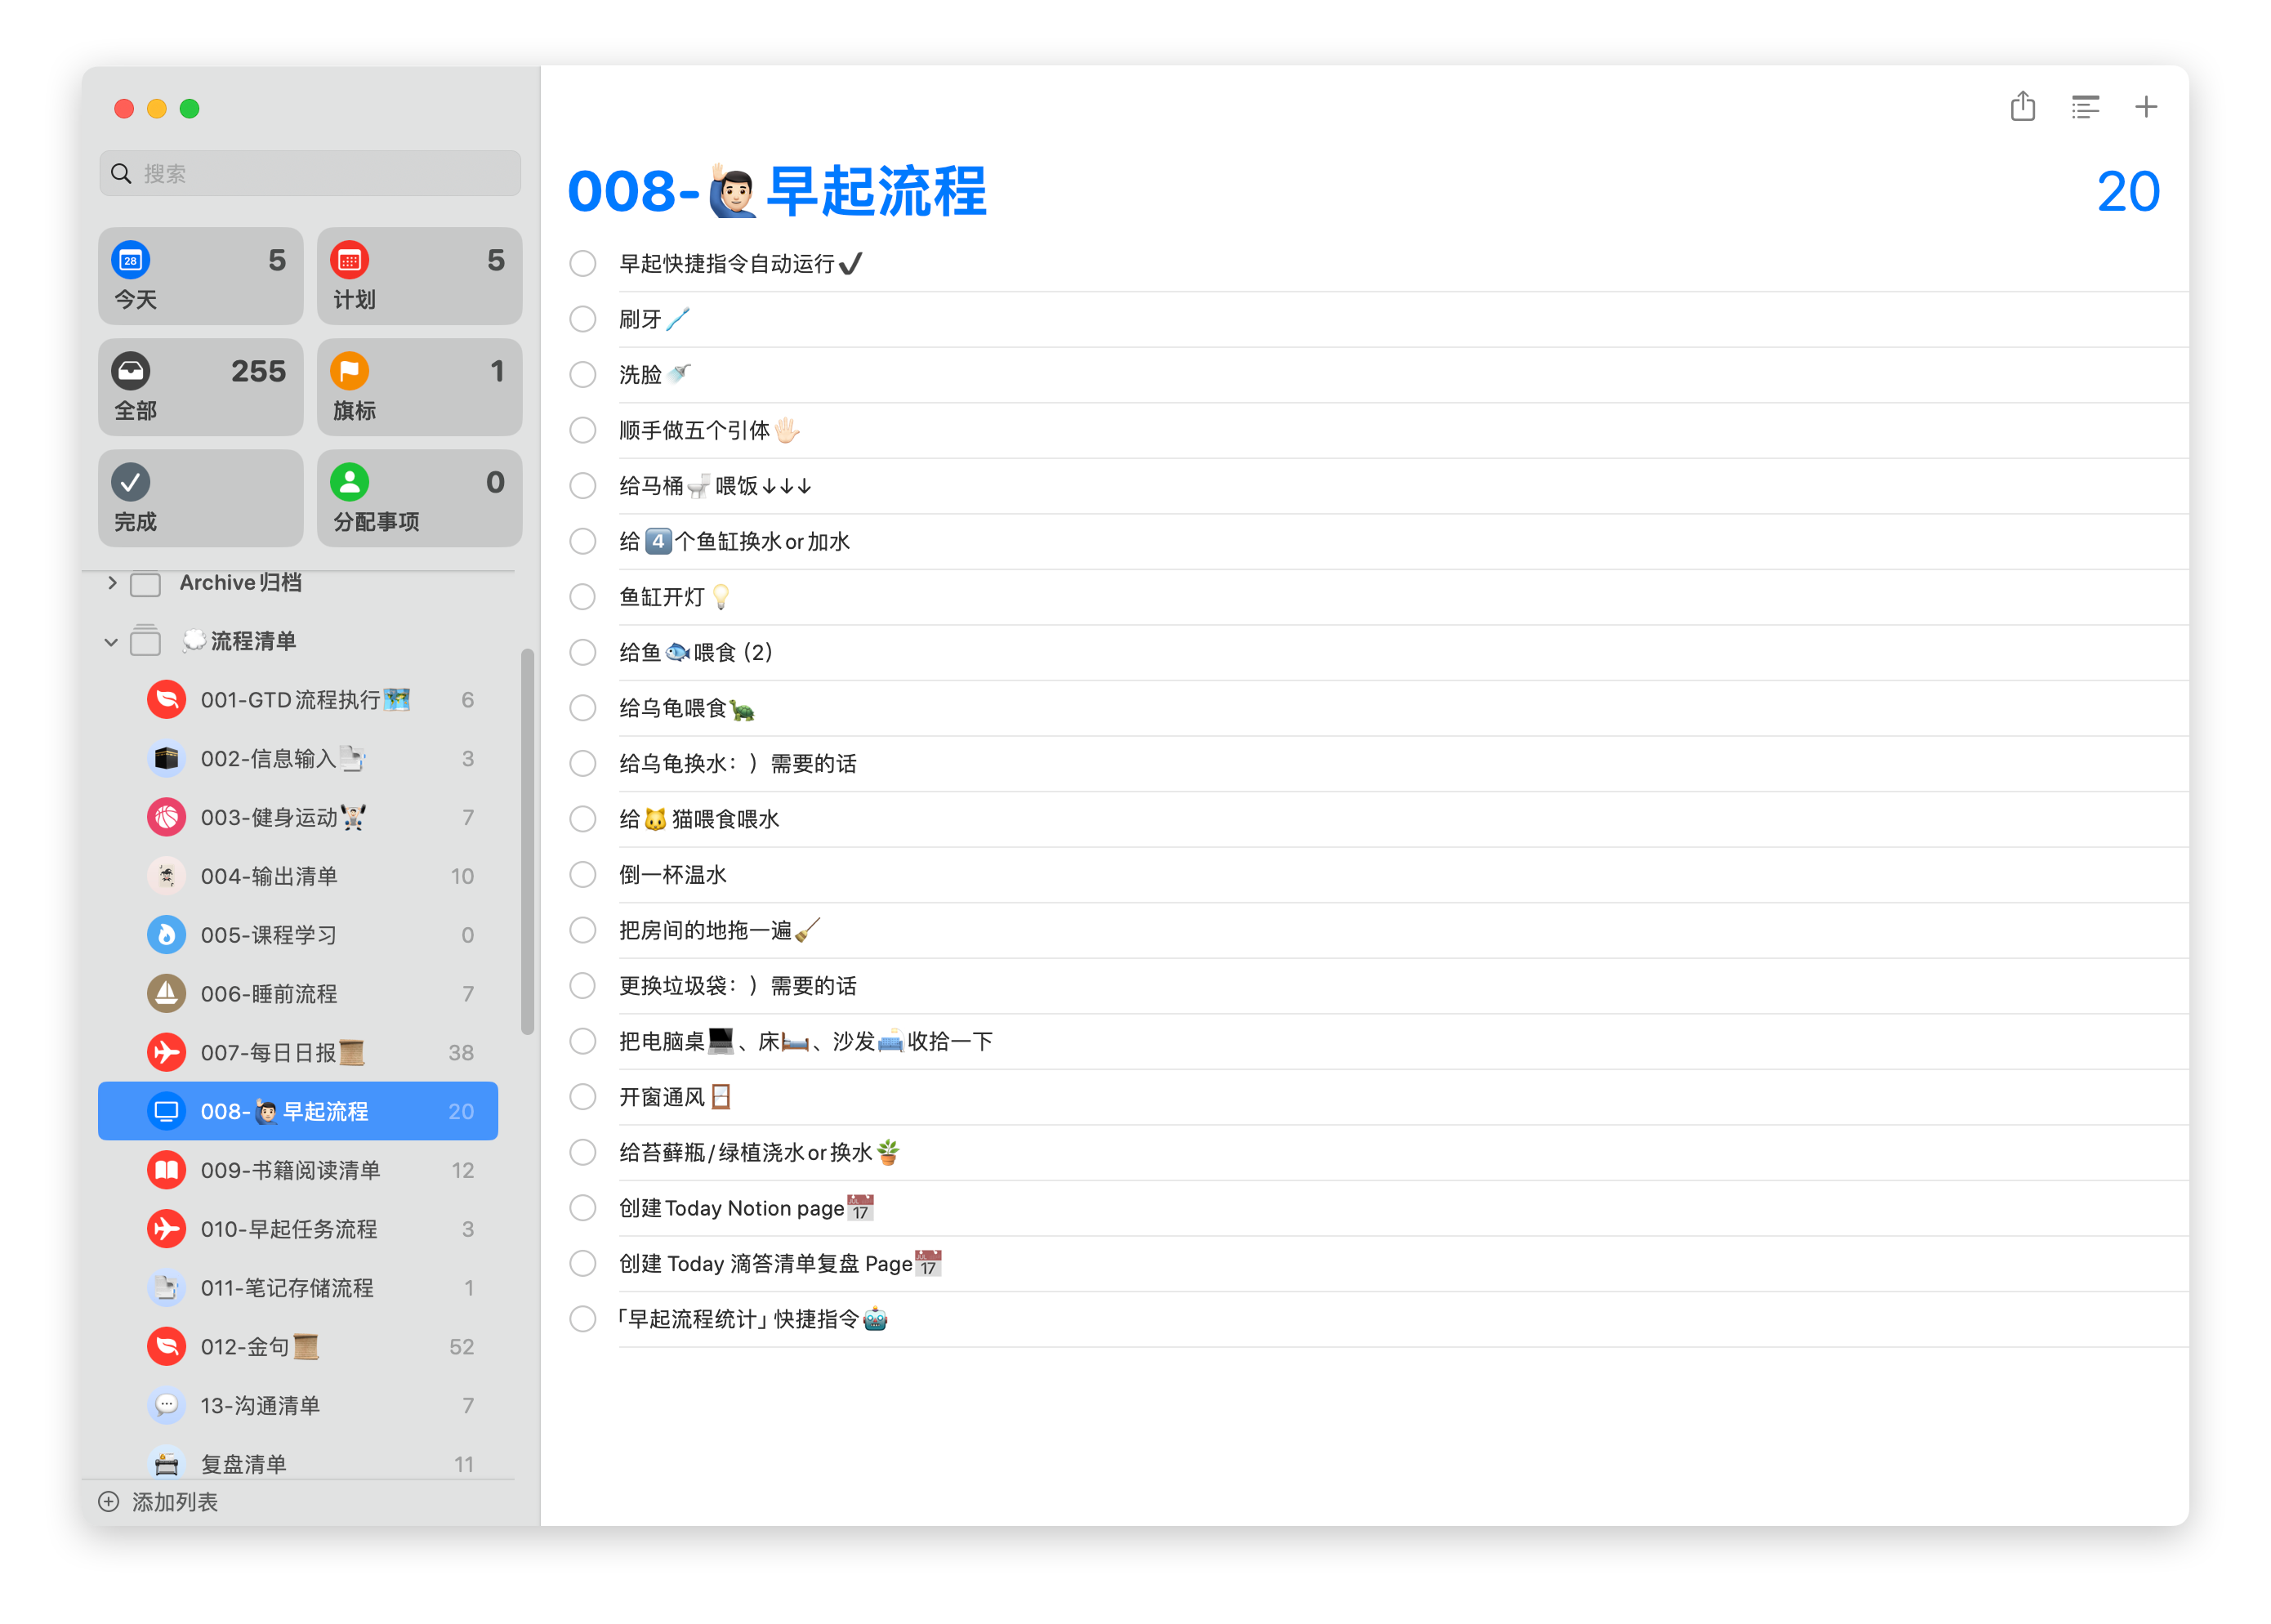Click the 搜索 search field
The image size is (2271, 1624).
point(310,174)
